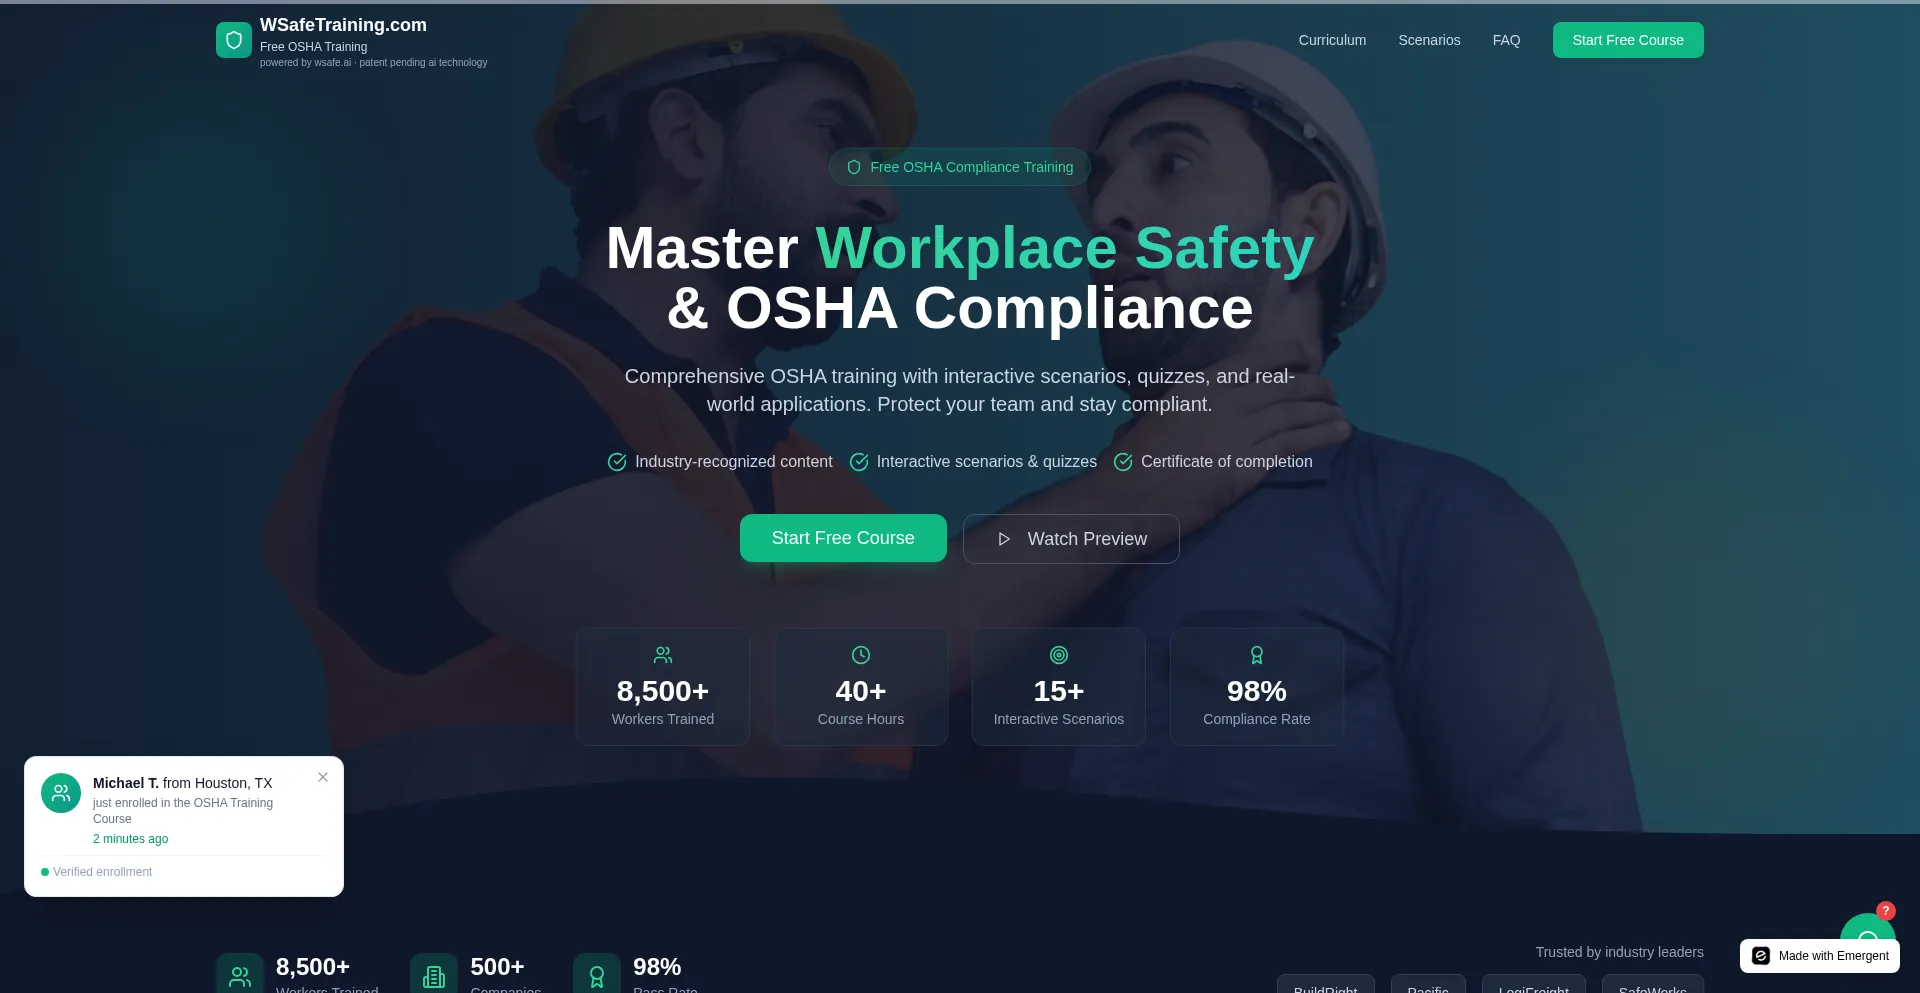Viewport: 1920px width, 993px height.
Task: Close the Michael T. enrollment notification
Action: point(323,777)
